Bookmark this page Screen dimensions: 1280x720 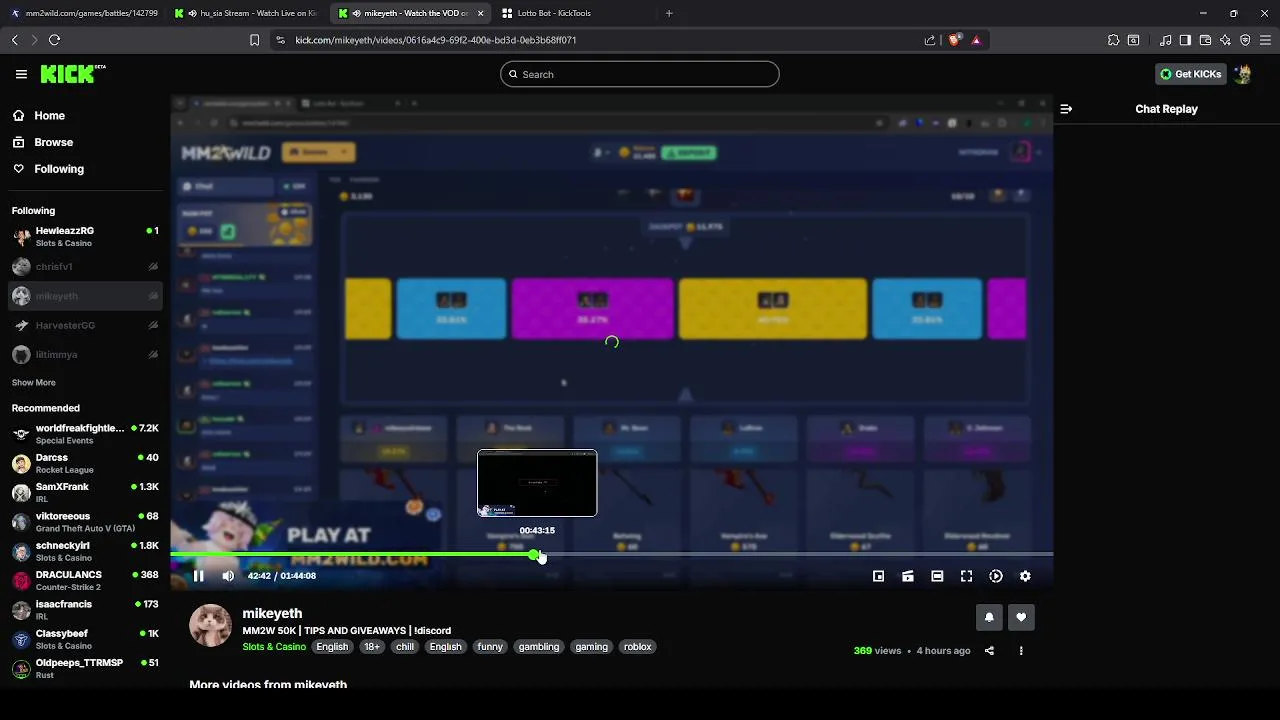click(254, 40)
